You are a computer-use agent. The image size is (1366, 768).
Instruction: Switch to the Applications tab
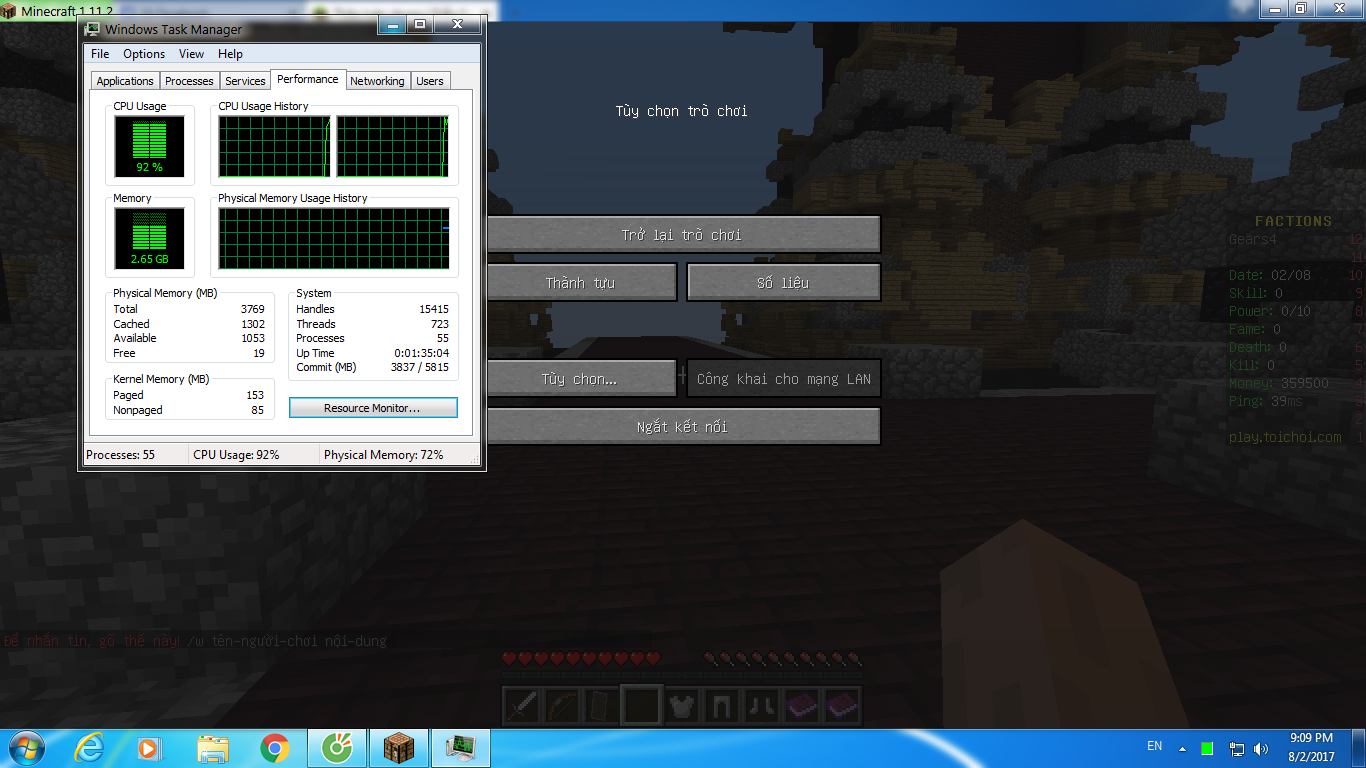[x=125, y=81]
